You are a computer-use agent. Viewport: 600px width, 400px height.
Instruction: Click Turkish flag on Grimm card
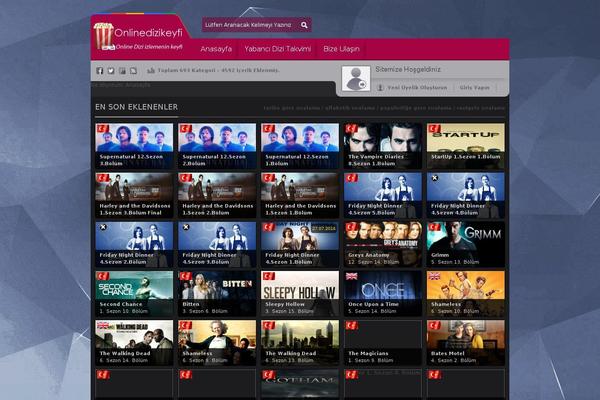[434, 227]
